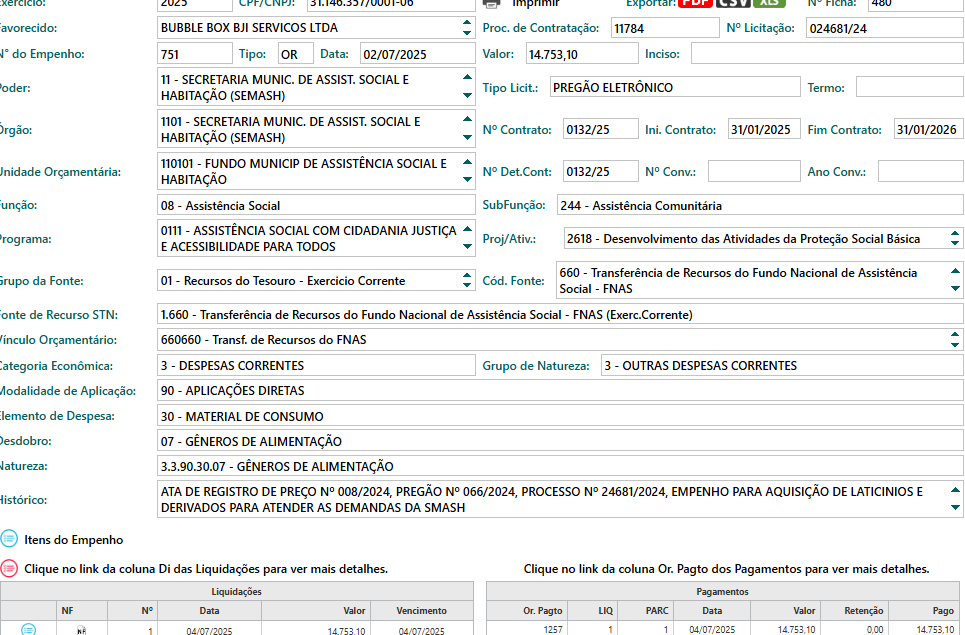Click the Vencimento column header in Liquidações

pos(421,610)
